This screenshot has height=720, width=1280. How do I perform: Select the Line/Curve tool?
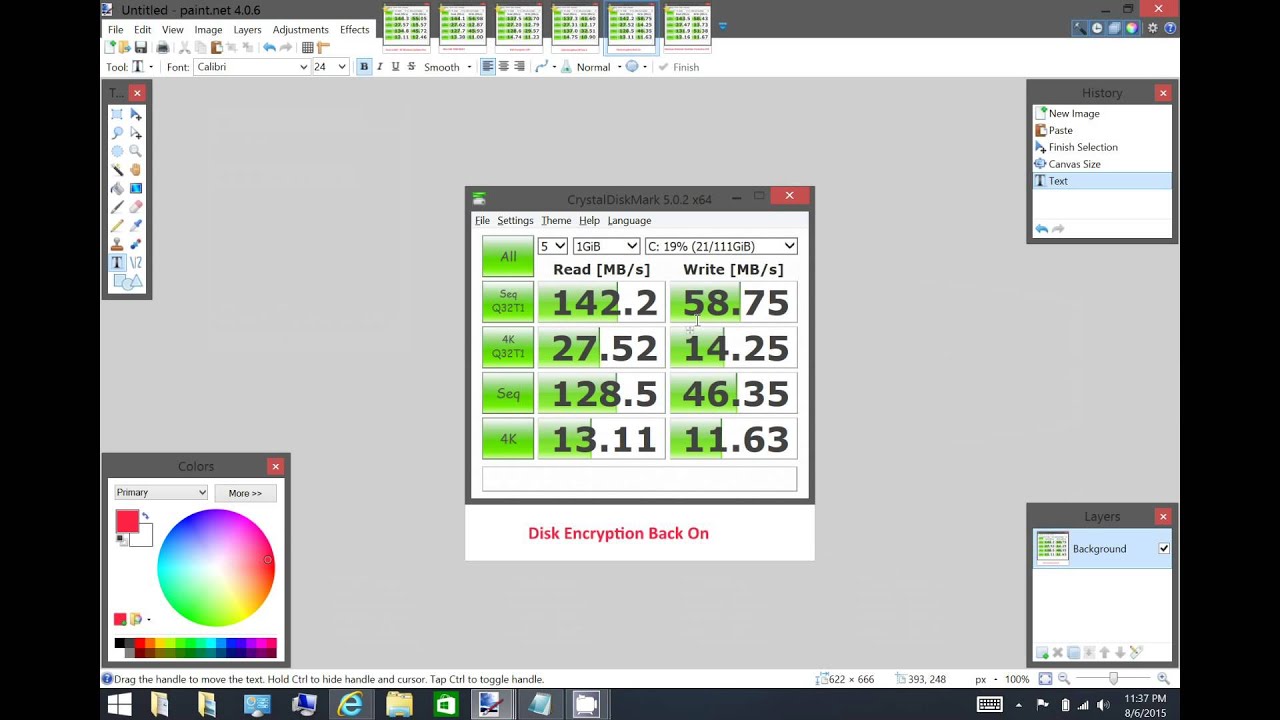[136, 262]
